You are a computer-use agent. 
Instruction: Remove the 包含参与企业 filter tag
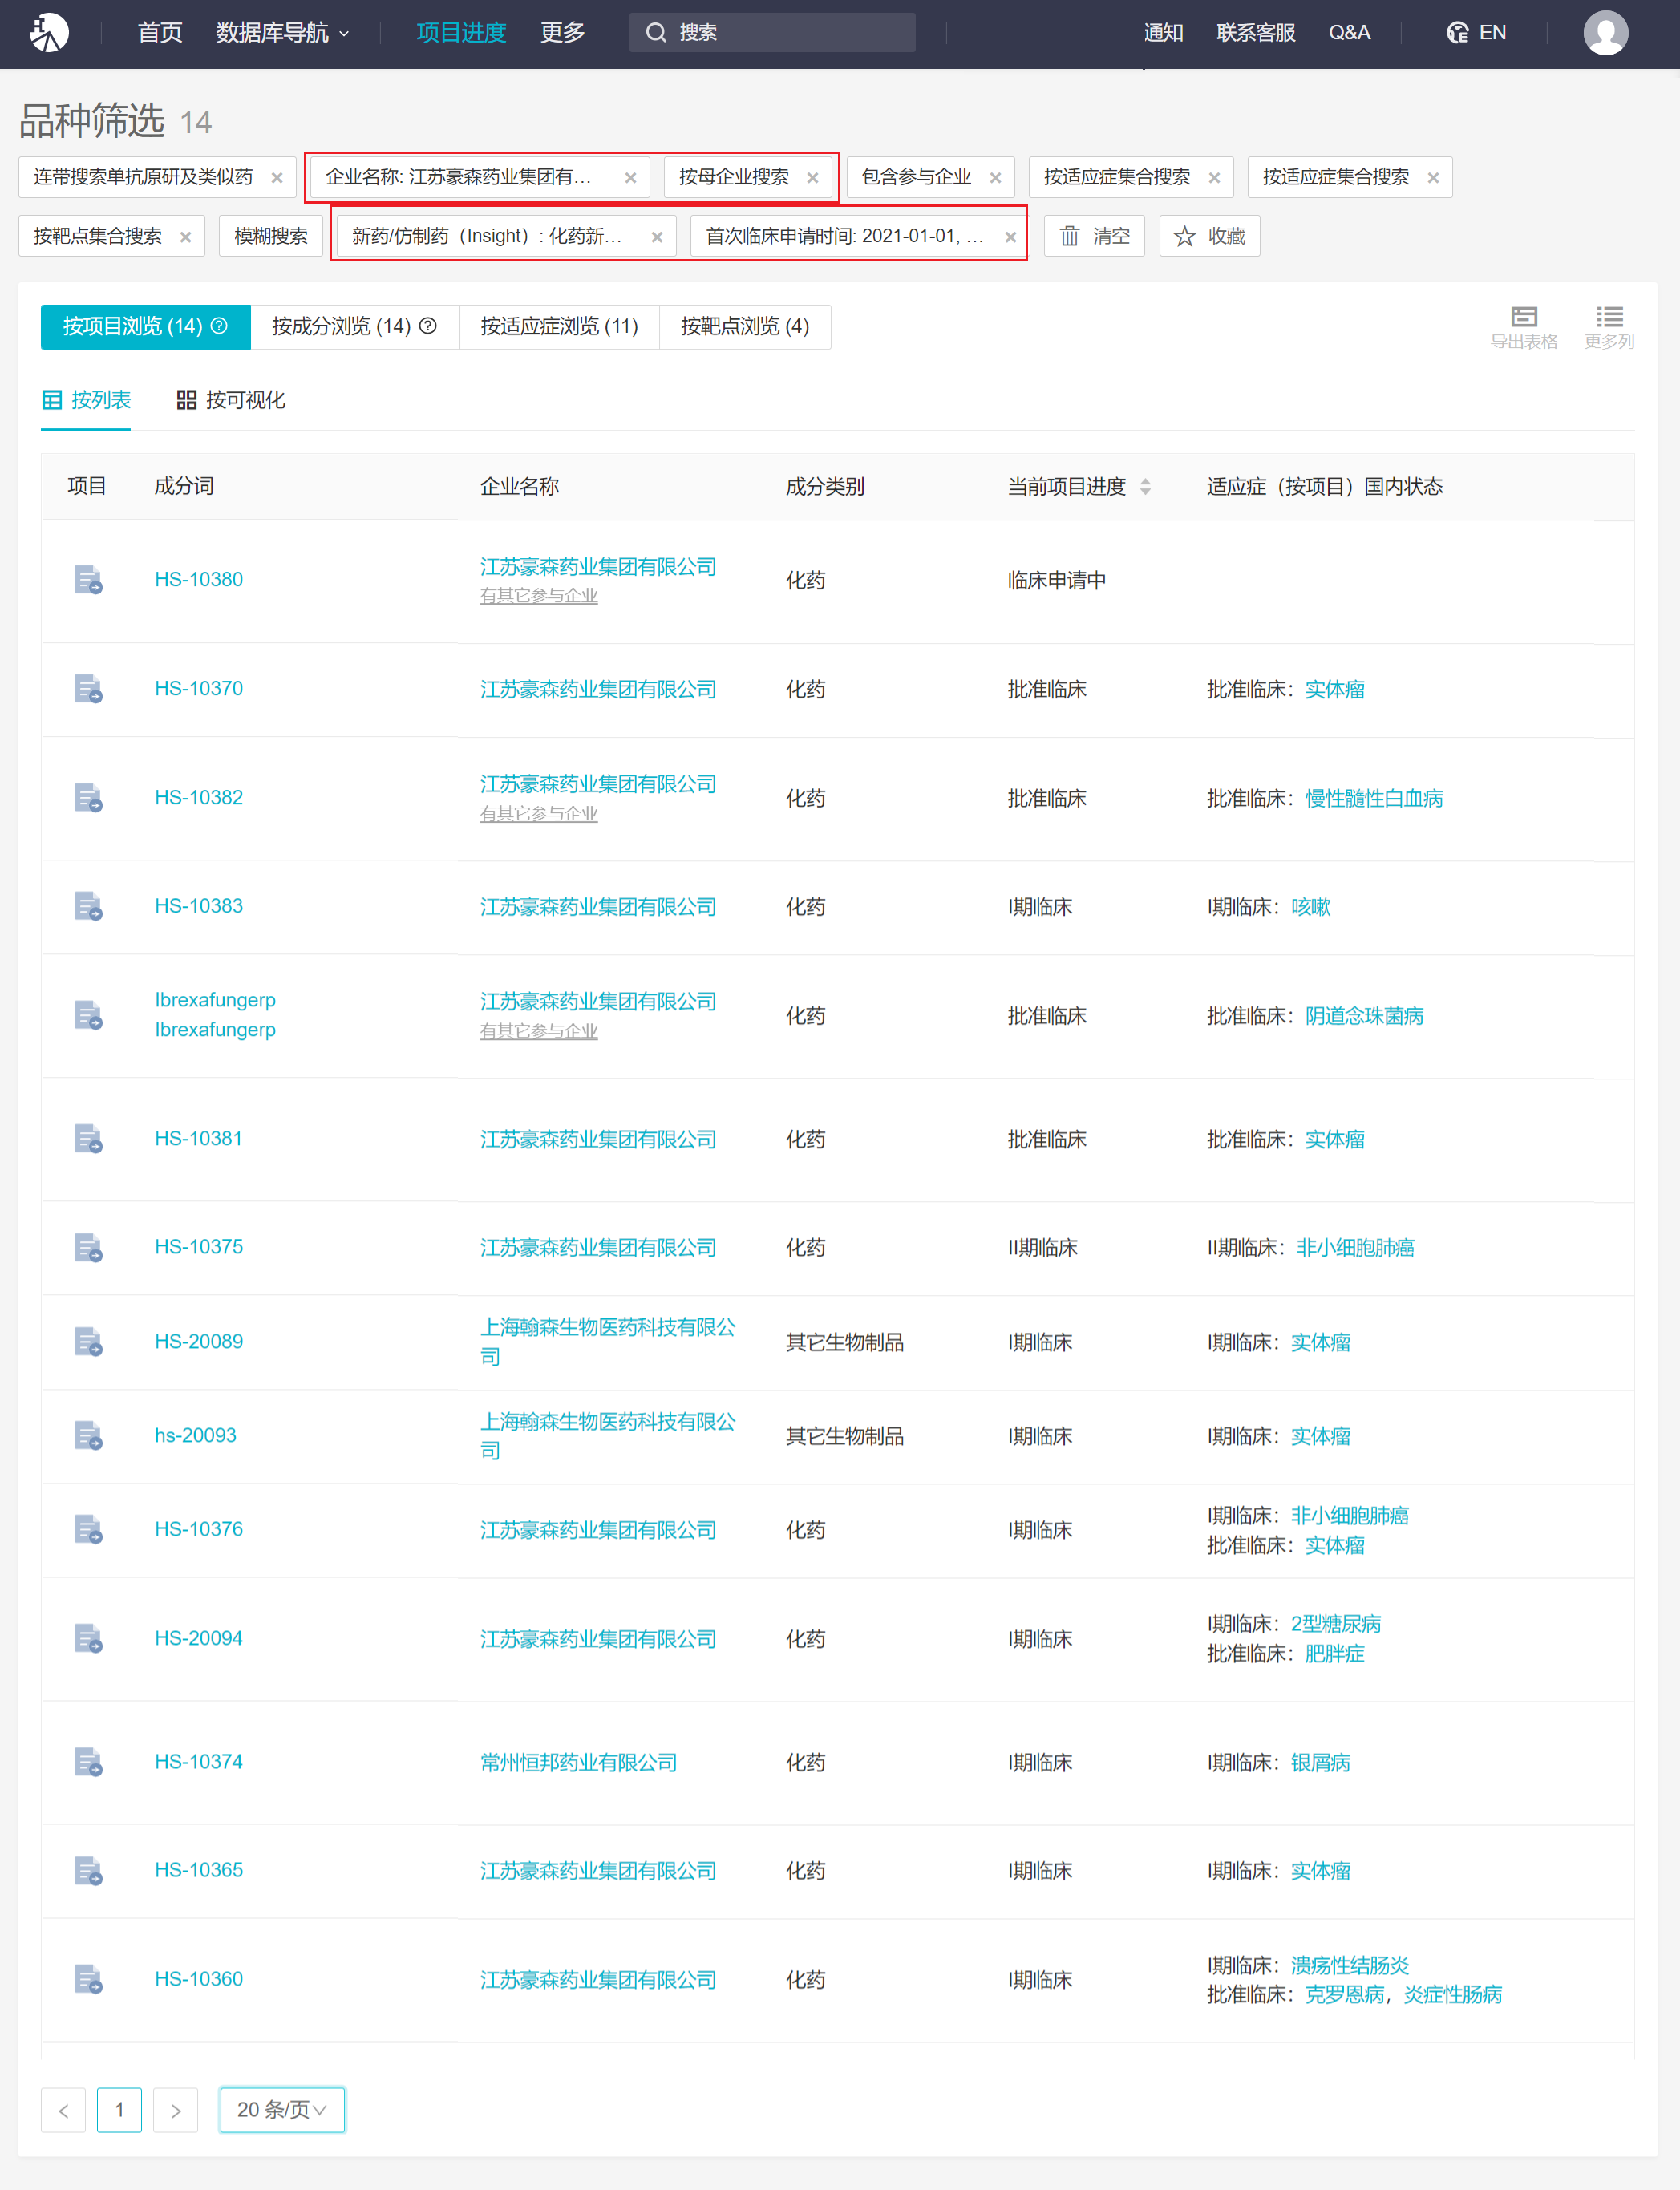pos(995,178)
